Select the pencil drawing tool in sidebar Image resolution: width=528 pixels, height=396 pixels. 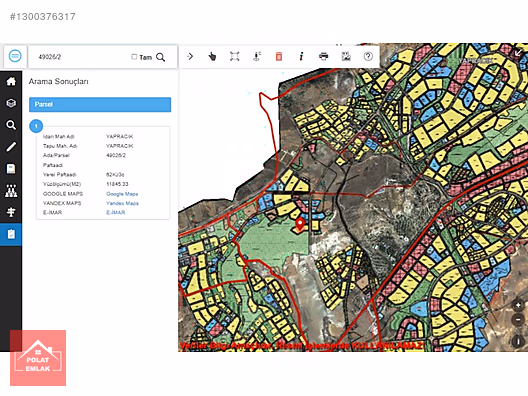[x=11, y=147]
